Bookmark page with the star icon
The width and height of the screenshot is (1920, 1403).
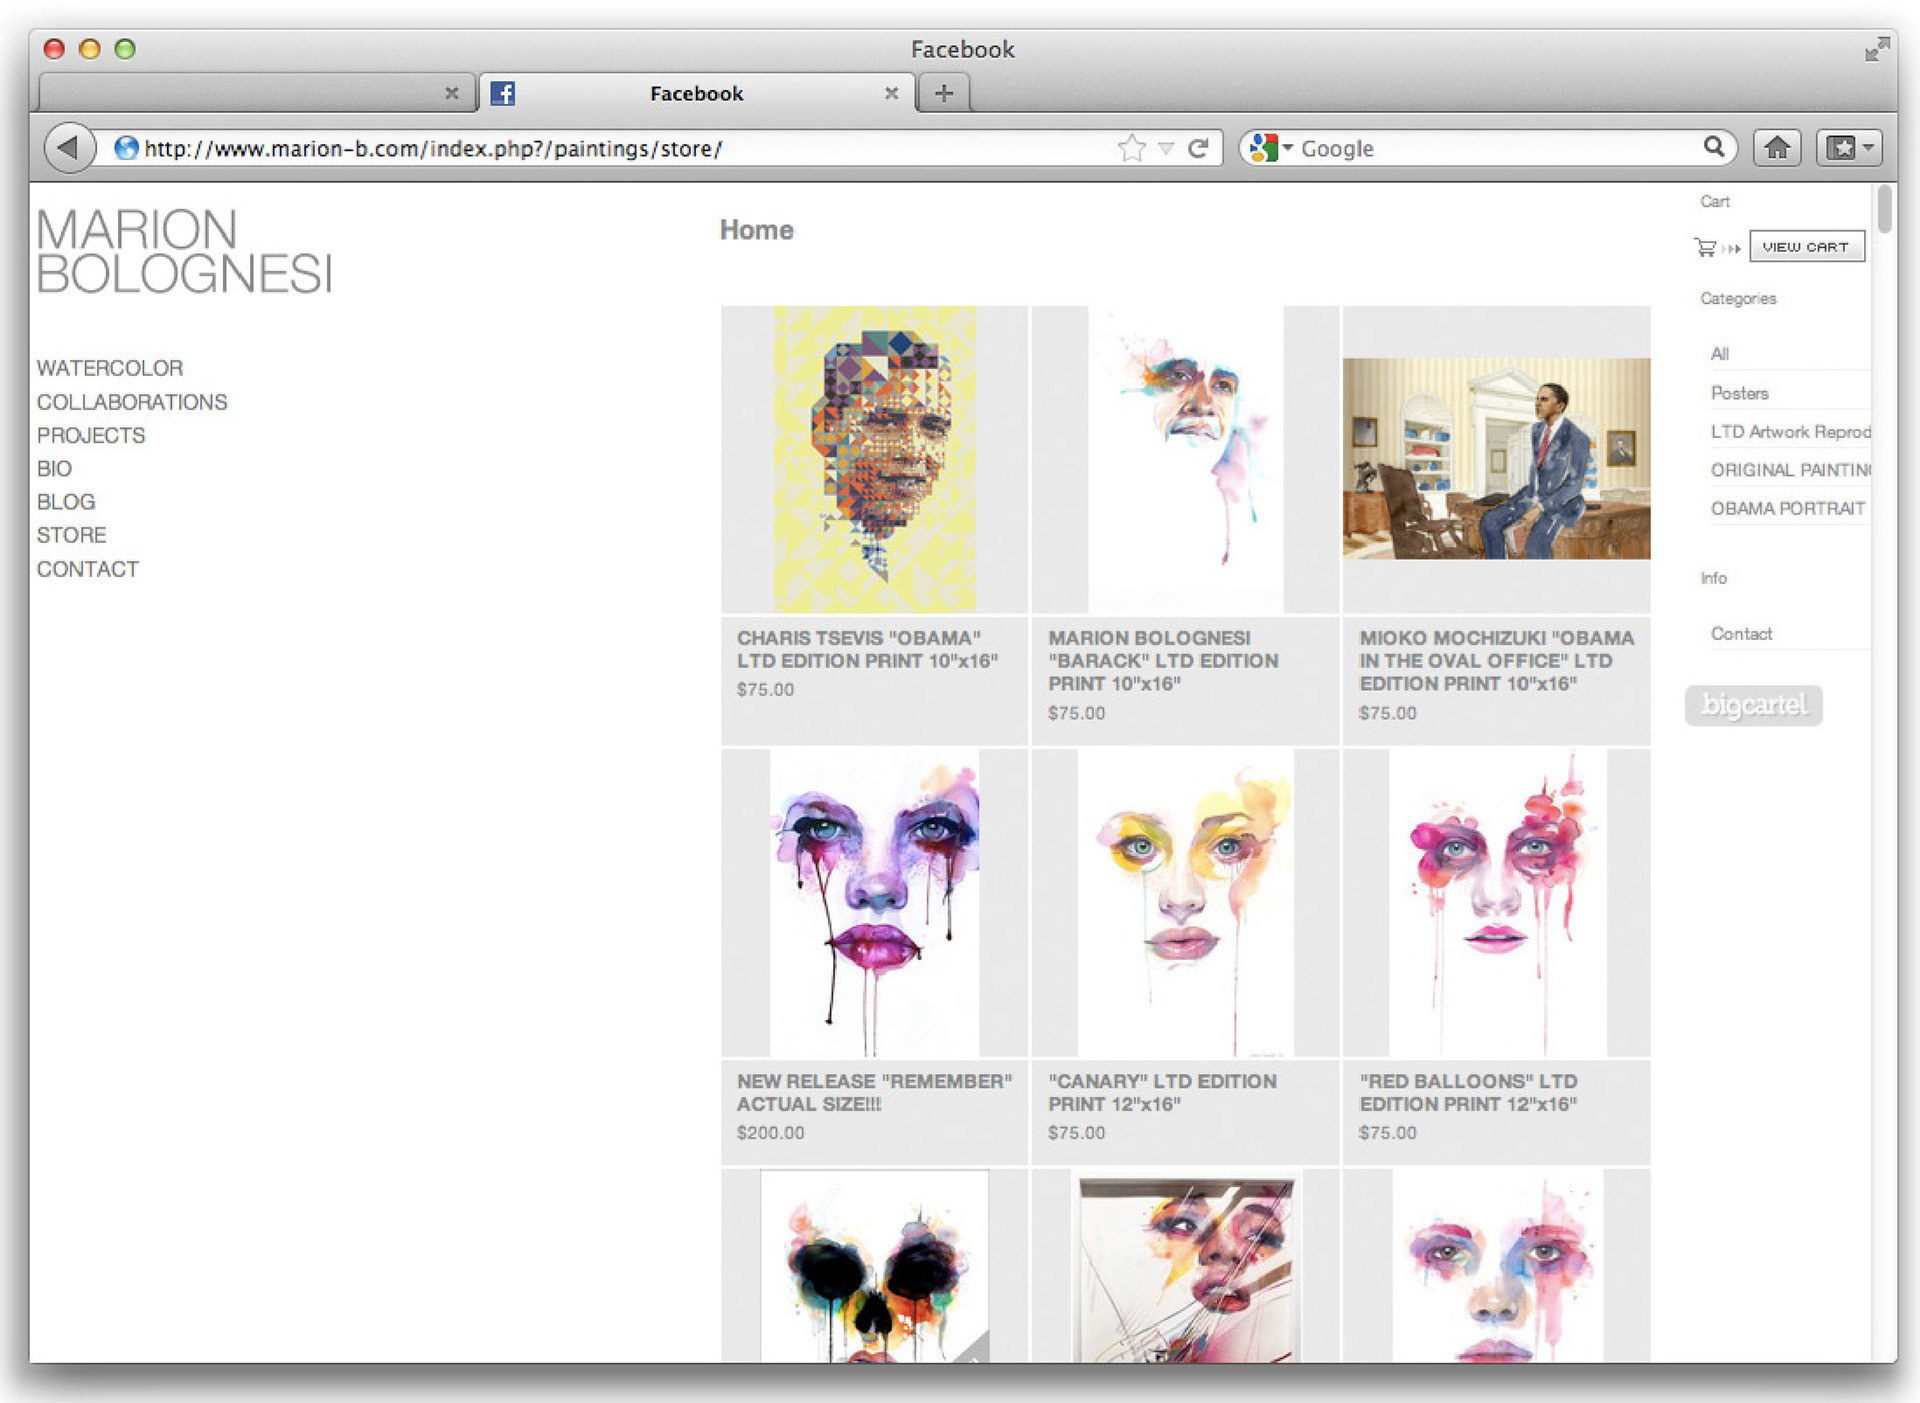click(x=1131, y=148)
